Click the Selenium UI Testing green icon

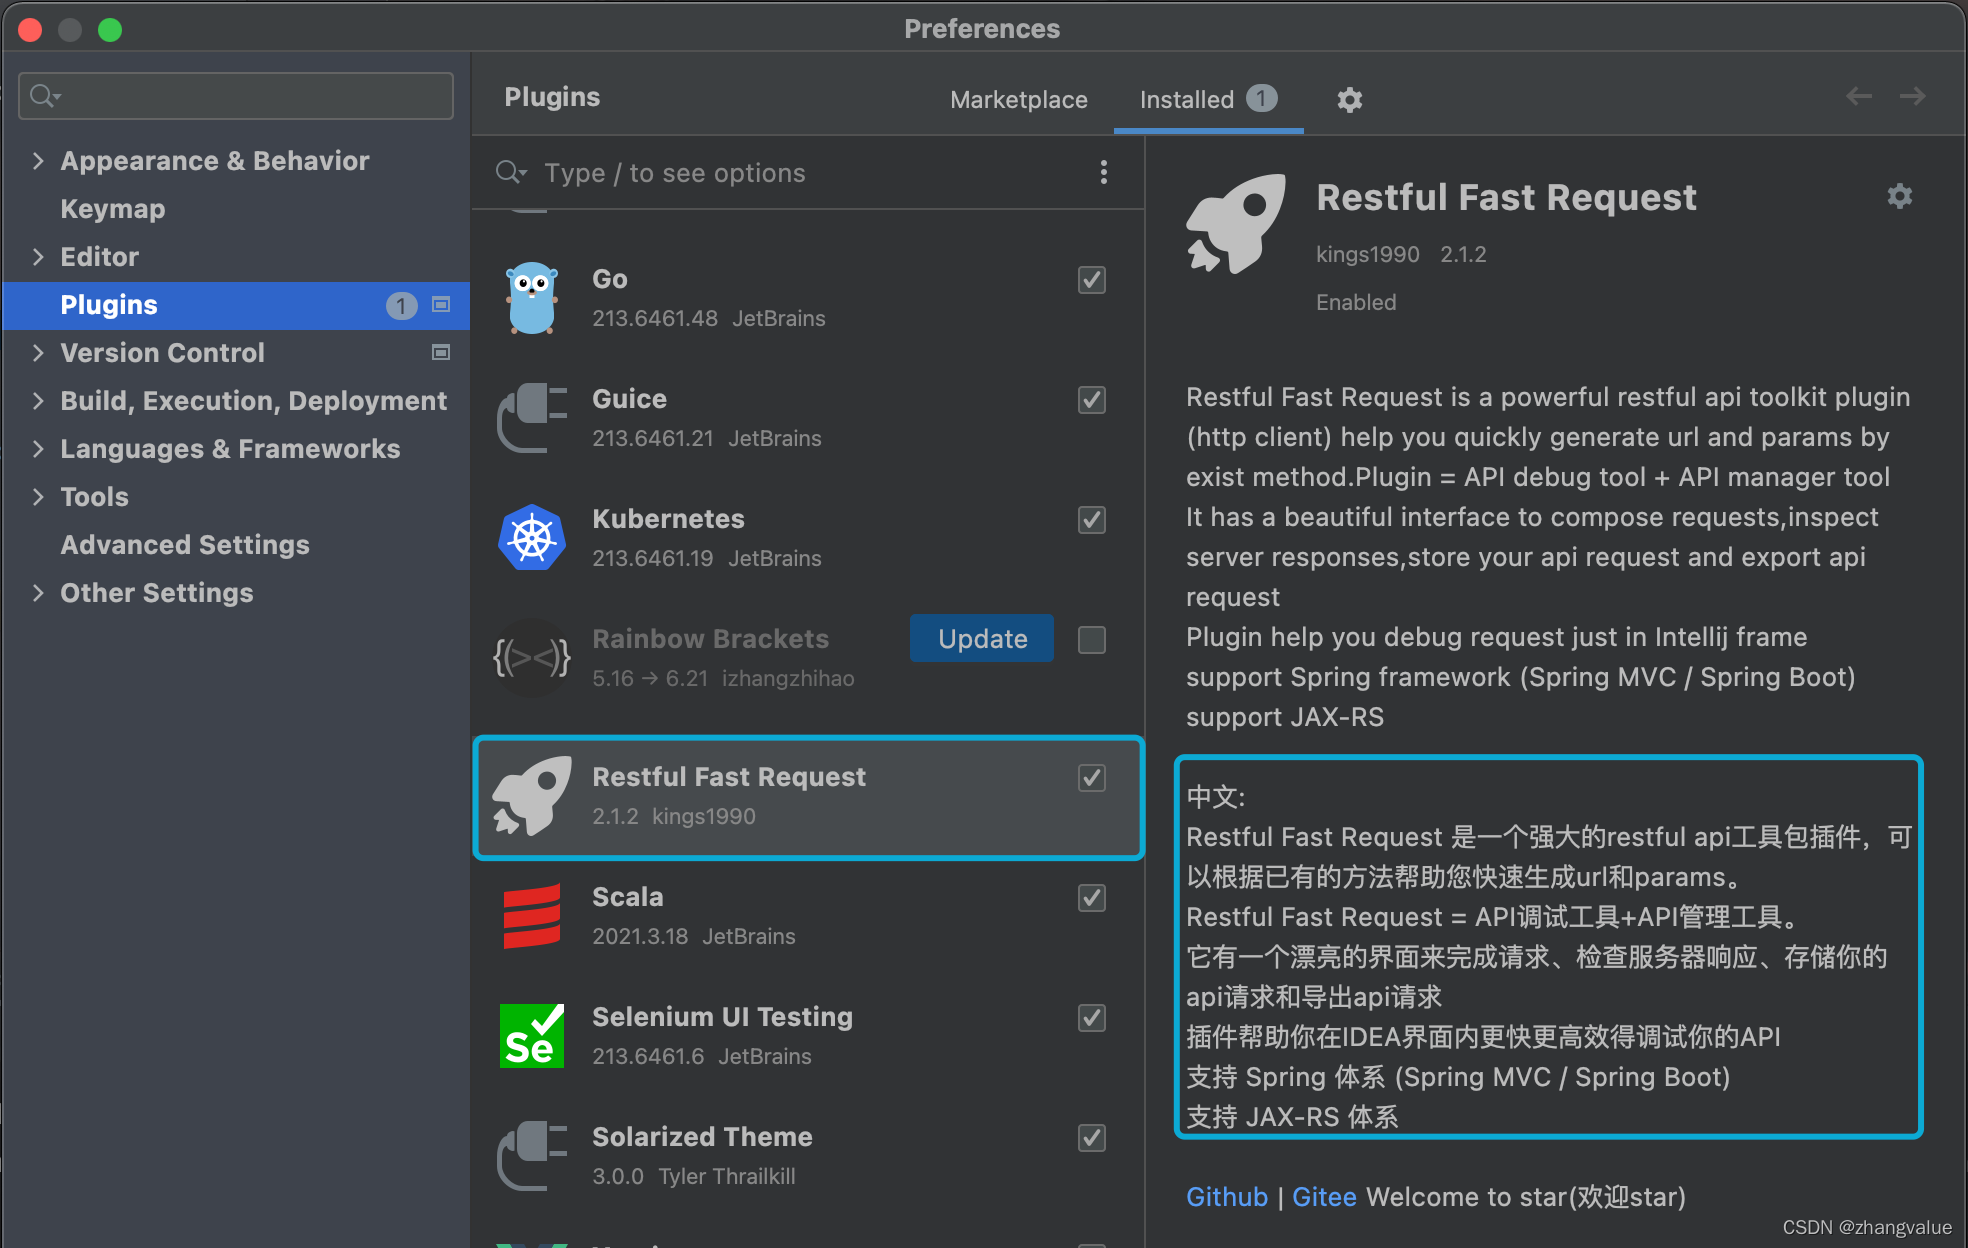pyautogui.click(x=532, y=1036)
